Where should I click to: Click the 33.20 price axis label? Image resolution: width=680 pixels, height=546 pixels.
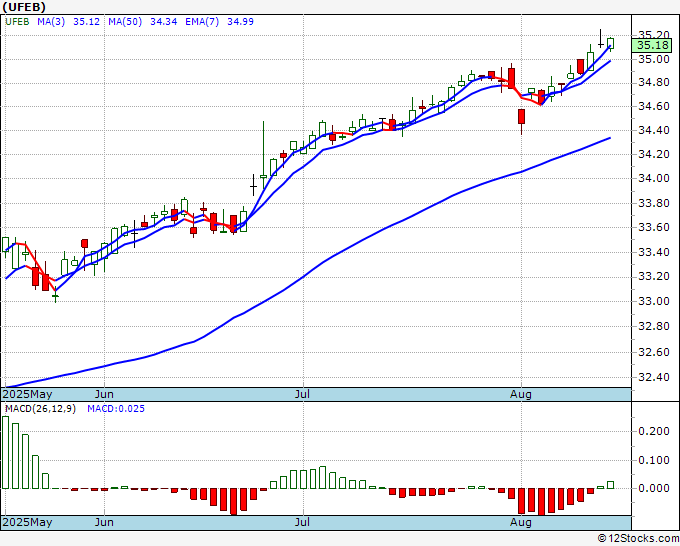654,276
